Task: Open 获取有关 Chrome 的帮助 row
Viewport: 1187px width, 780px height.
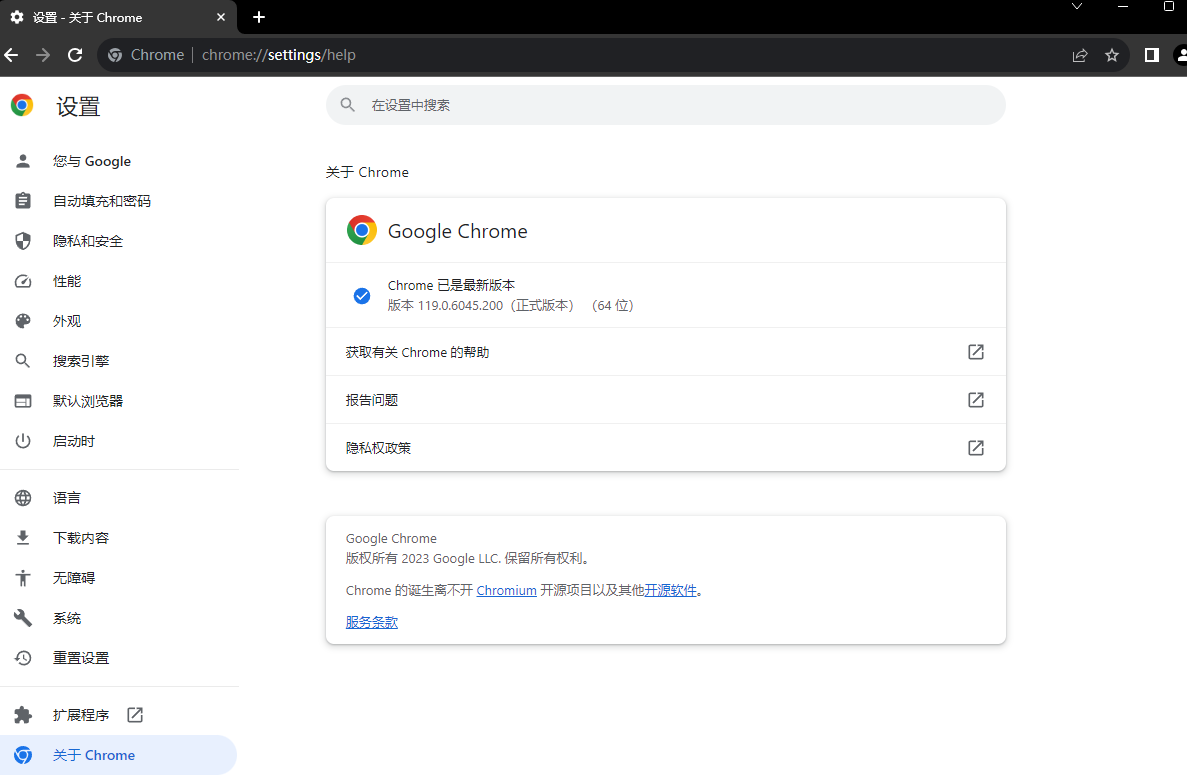Action: click(x=665, y=352)
